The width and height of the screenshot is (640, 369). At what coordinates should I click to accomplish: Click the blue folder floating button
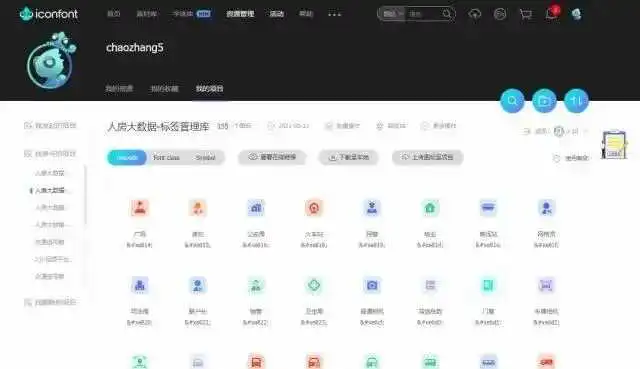[x=544, y=100]
